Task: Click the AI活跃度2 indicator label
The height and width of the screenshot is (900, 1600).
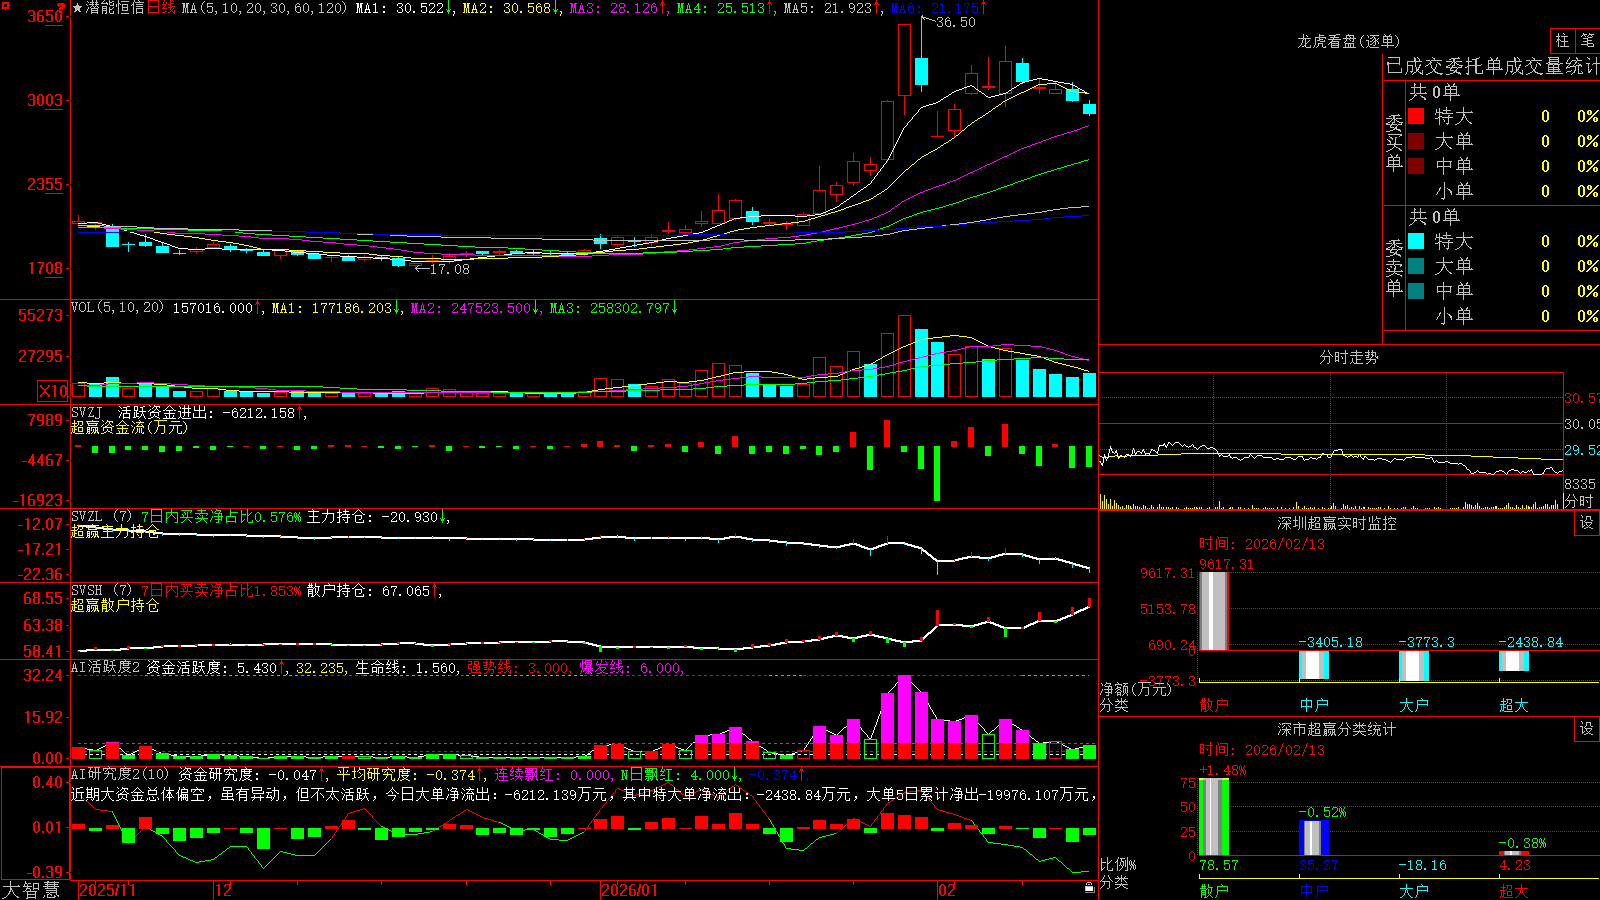Action: coord(106,667)
